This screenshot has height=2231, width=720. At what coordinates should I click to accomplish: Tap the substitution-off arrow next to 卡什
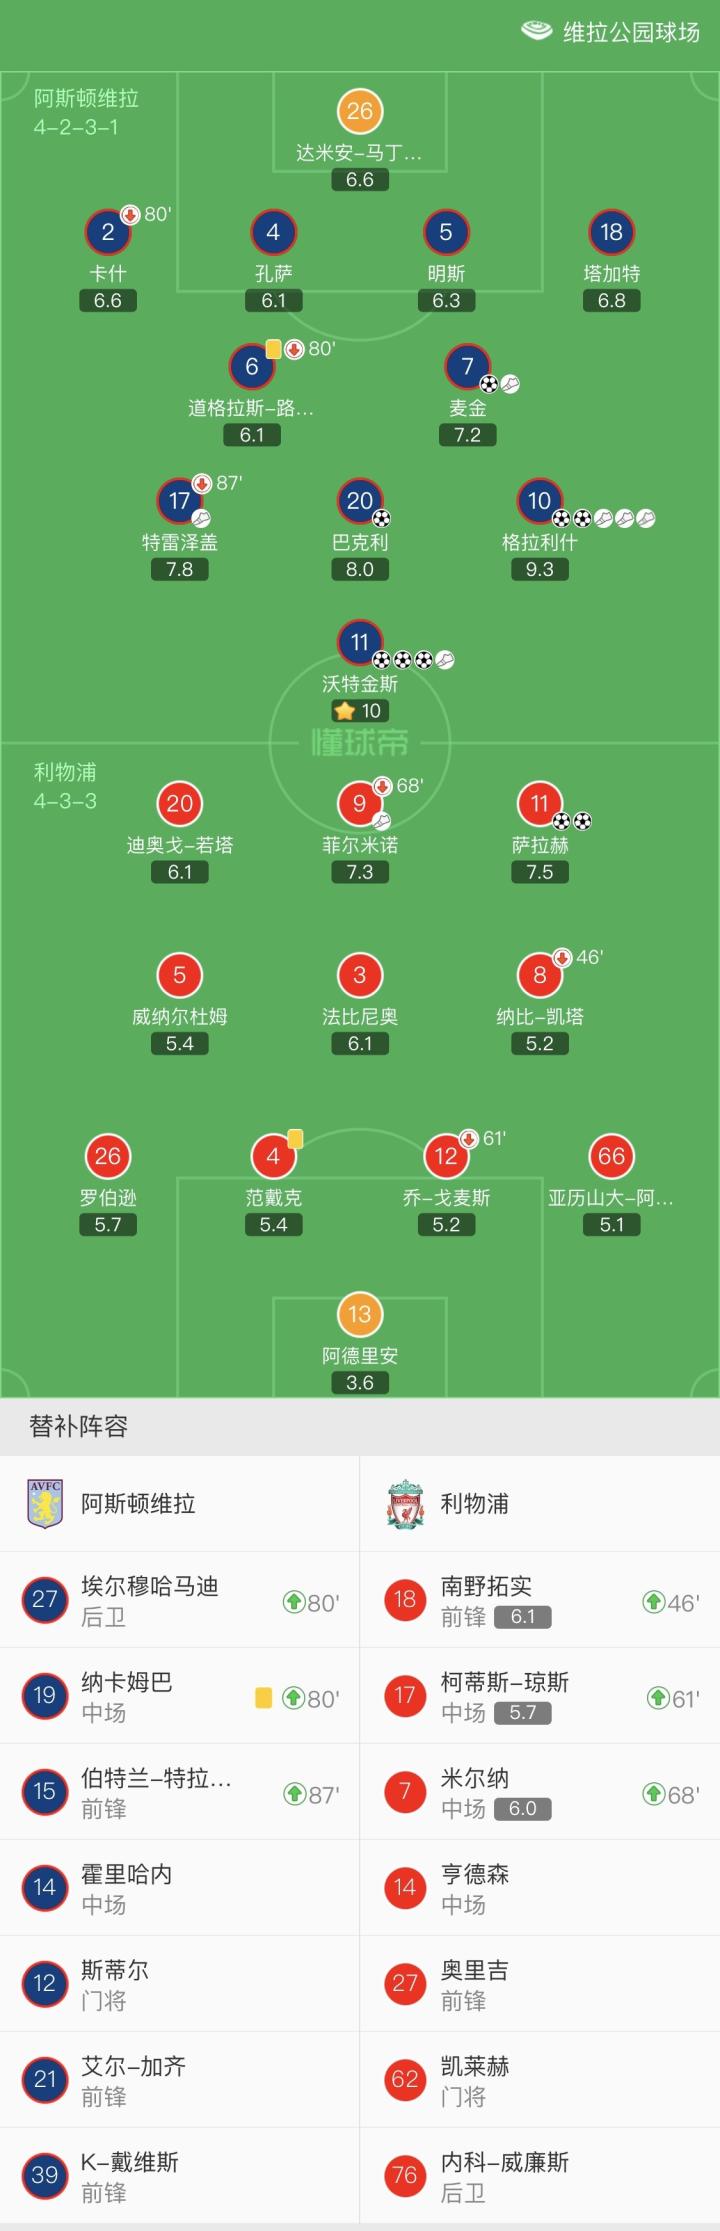(x=130, y=214)
